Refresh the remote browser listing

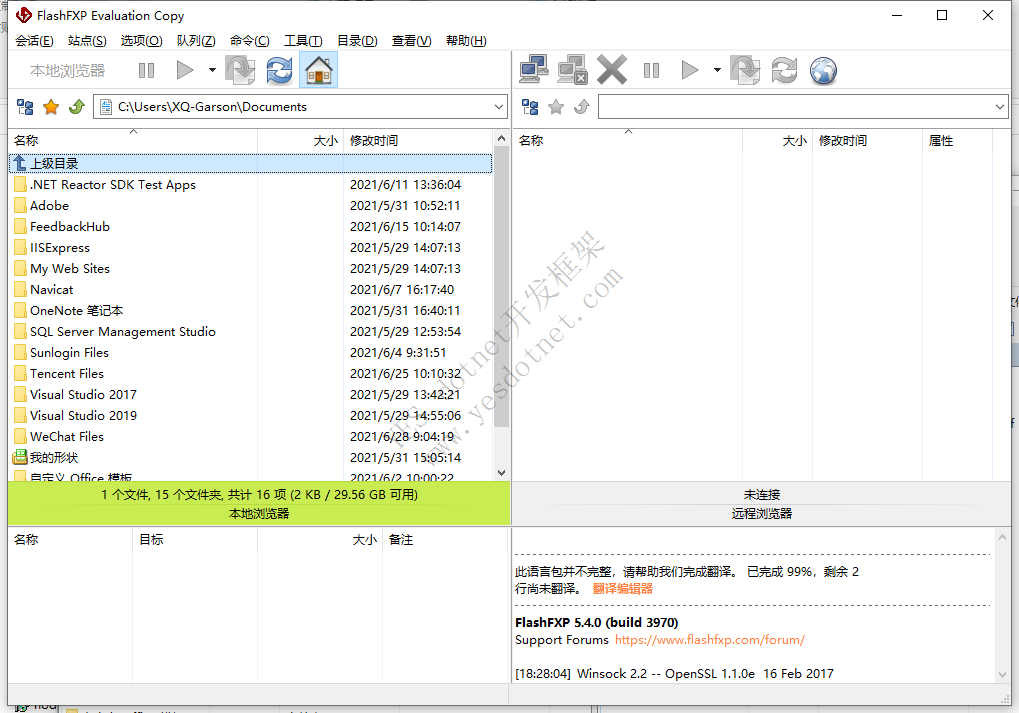tap(784, 70)
